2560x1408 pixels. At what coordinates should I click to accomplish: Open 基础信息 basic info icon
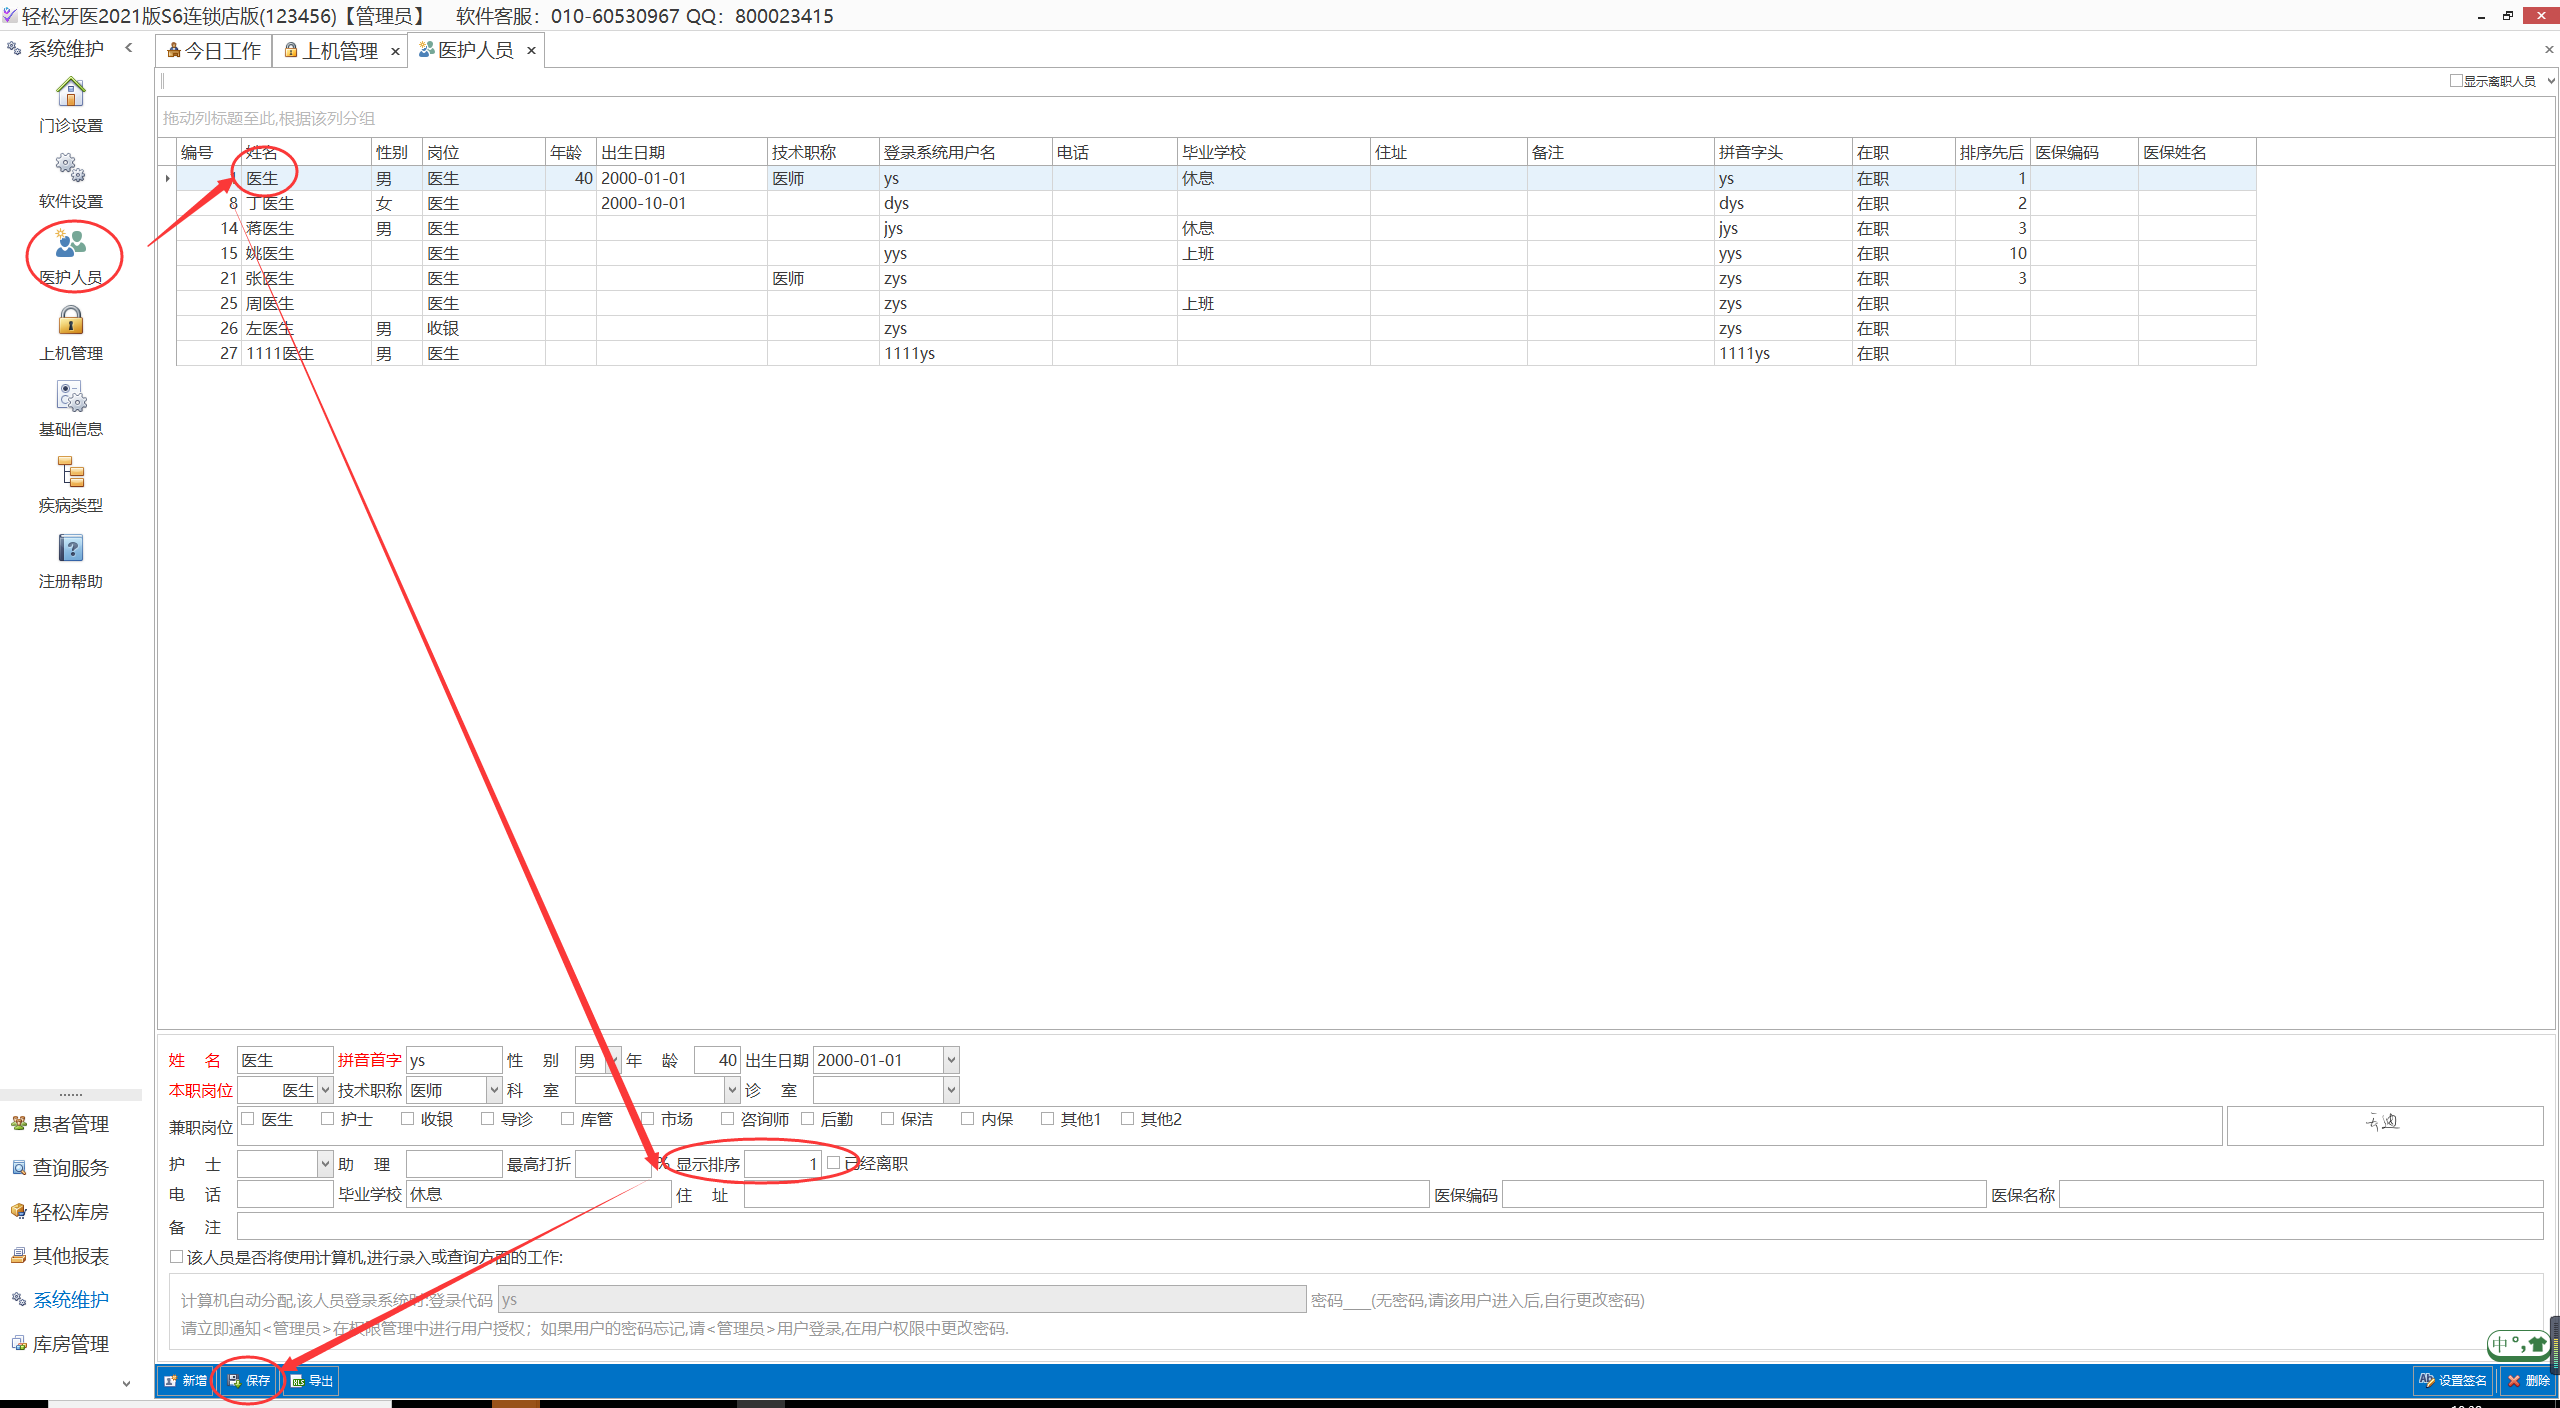(x=70, y=408)
